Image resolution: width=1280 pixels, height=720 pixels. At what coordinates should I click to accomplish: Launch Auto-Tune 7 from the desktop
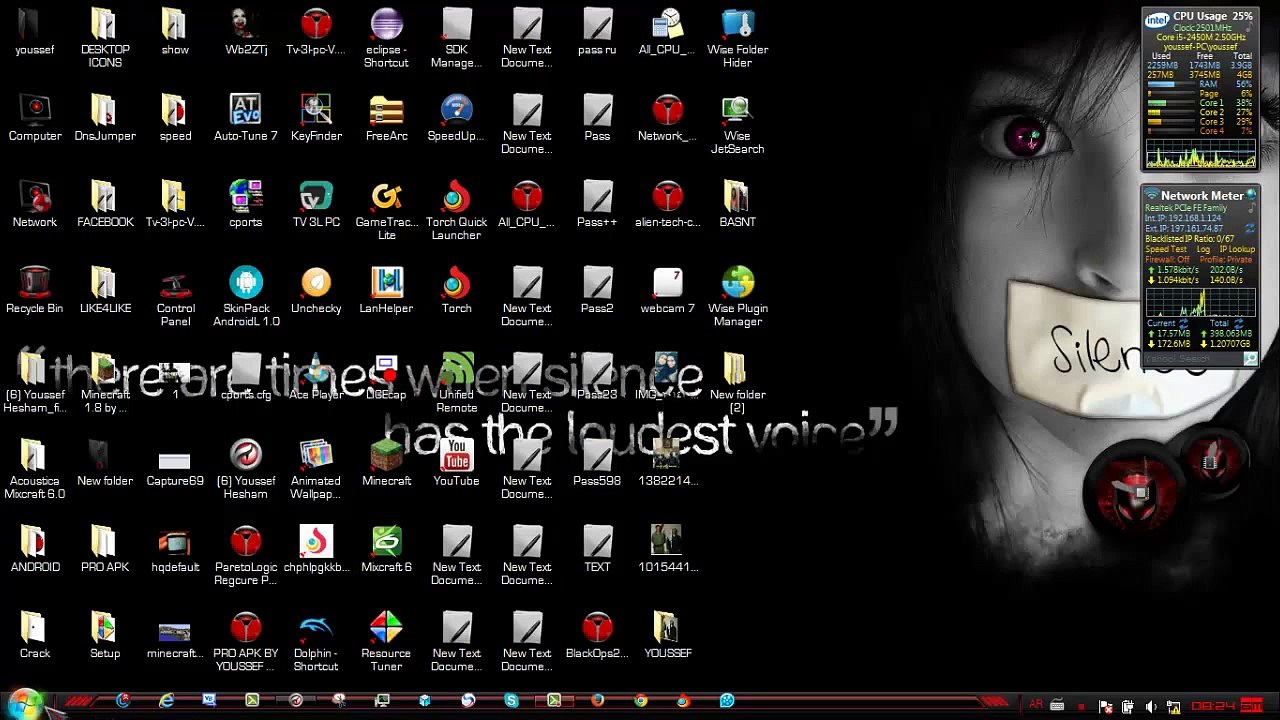coord(245,111)
